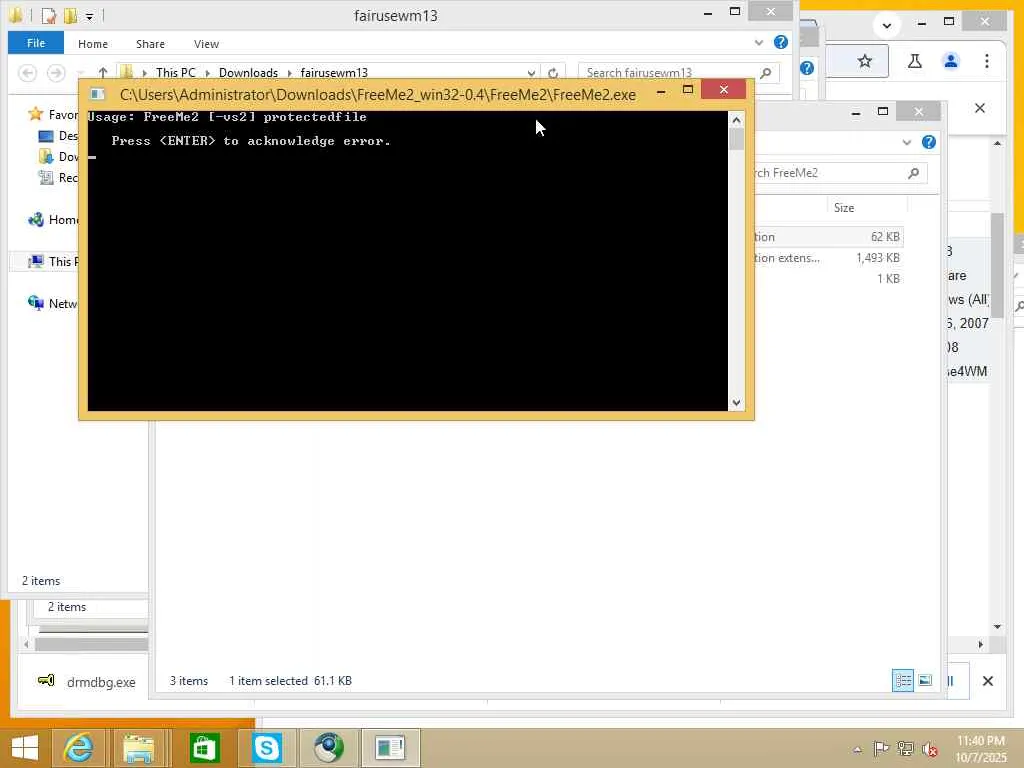
Task: Select Recent places in navigation pane
Action: [x=58, y=178]
